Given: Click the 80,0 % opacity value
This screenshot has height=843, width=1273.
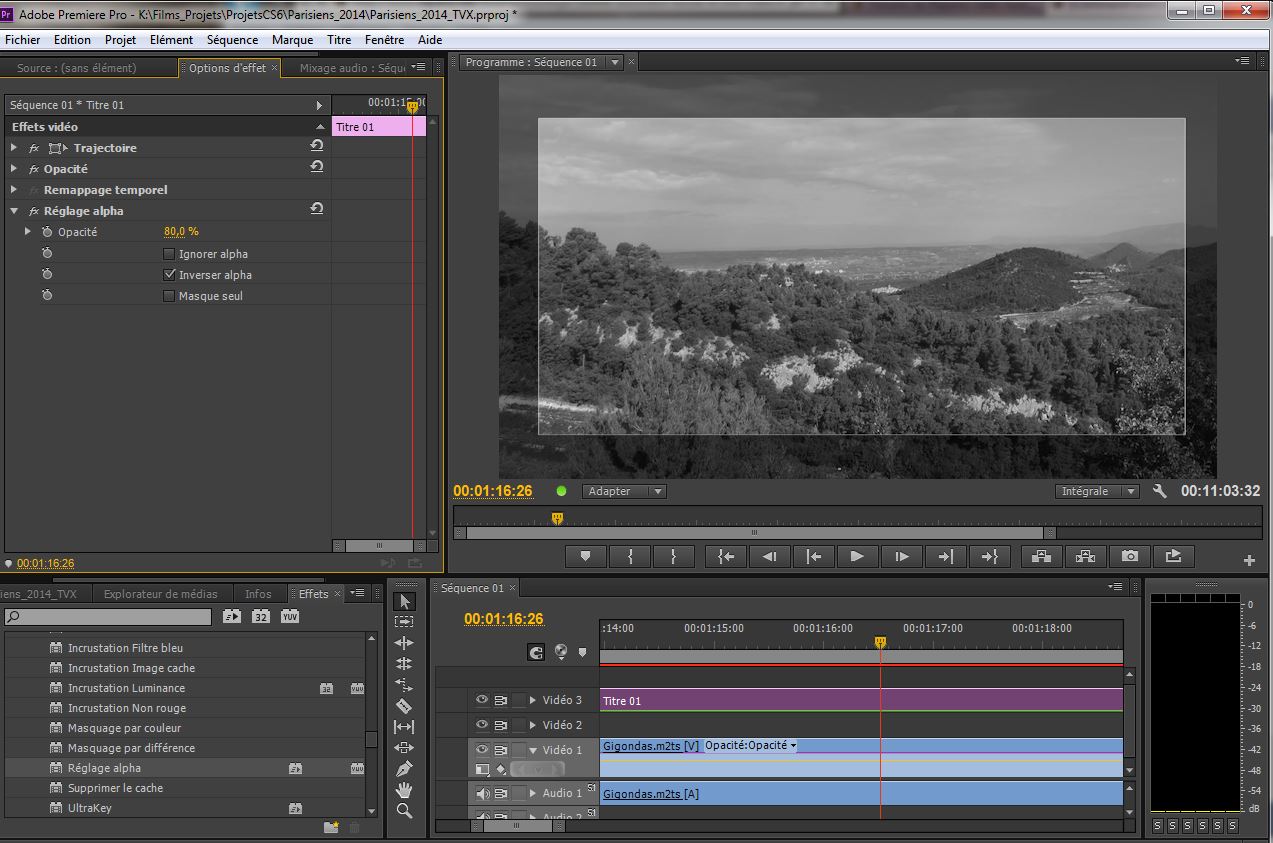Looking at the screenshot, I should [x=181, y=232].
